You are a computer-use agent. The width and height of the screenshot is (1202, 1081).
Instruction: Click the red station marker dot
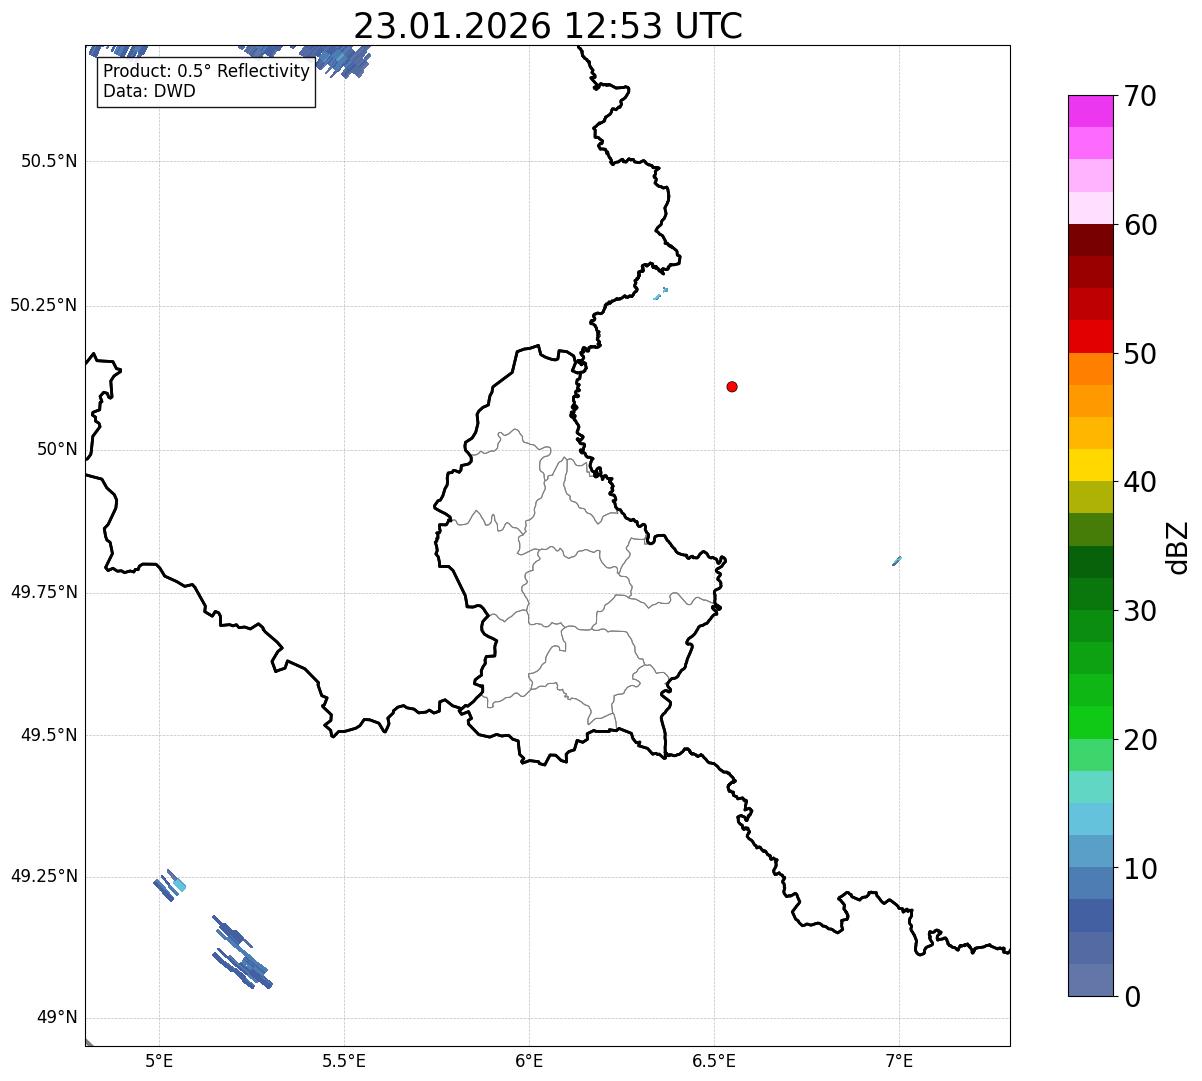click(732, 386)
